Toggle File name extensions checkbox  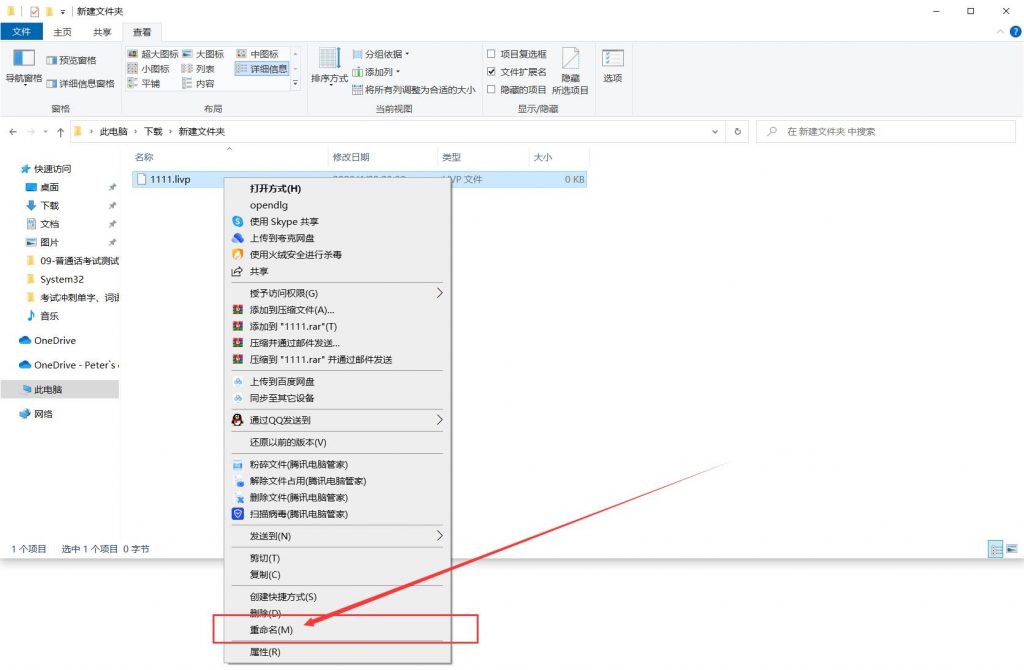(491, 72)
